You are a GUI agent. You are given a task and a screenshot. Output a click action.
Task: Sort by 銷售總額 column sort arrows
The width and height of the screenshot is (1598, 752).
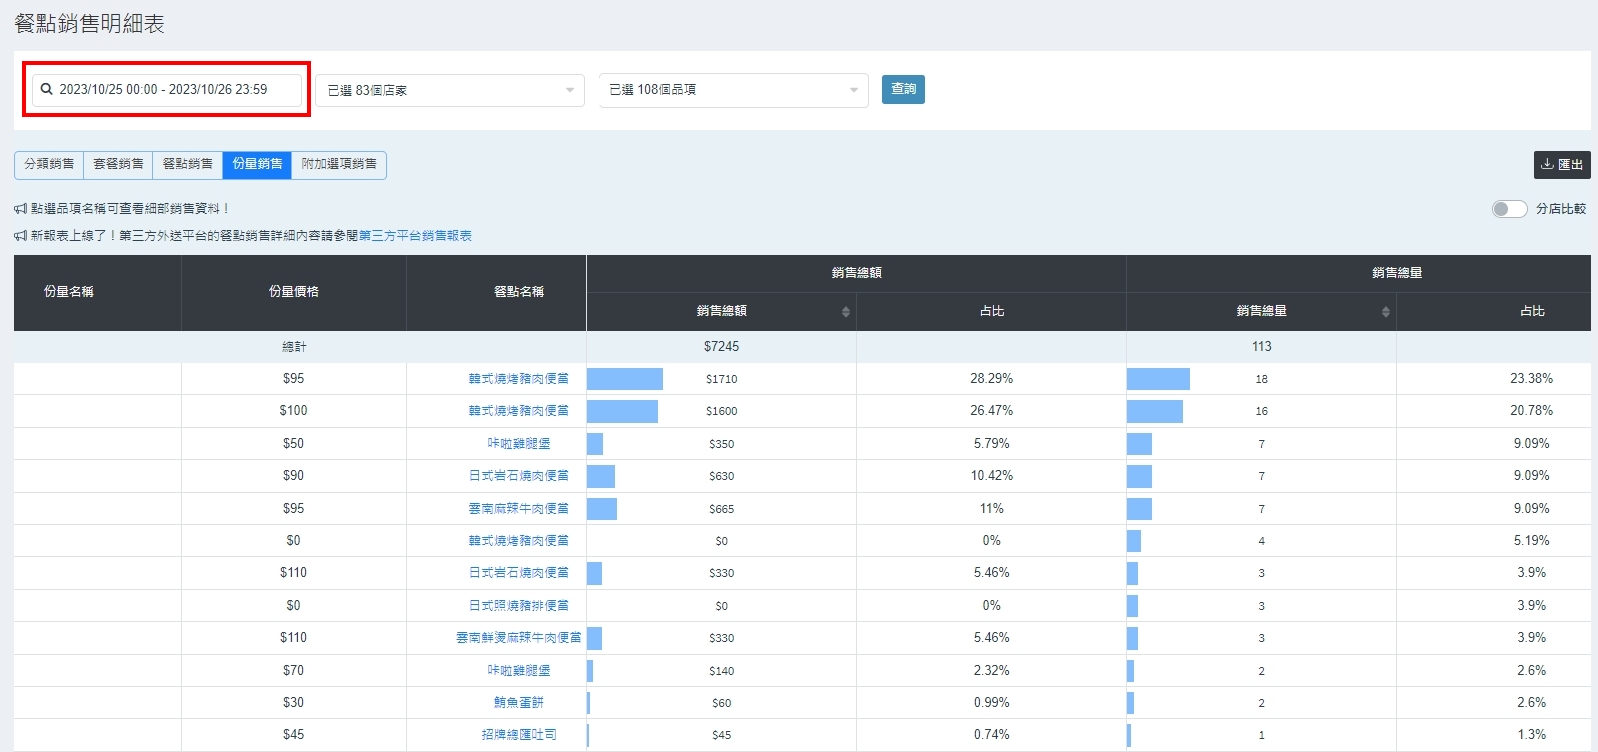pyautogui.click(x=845, y=312)
